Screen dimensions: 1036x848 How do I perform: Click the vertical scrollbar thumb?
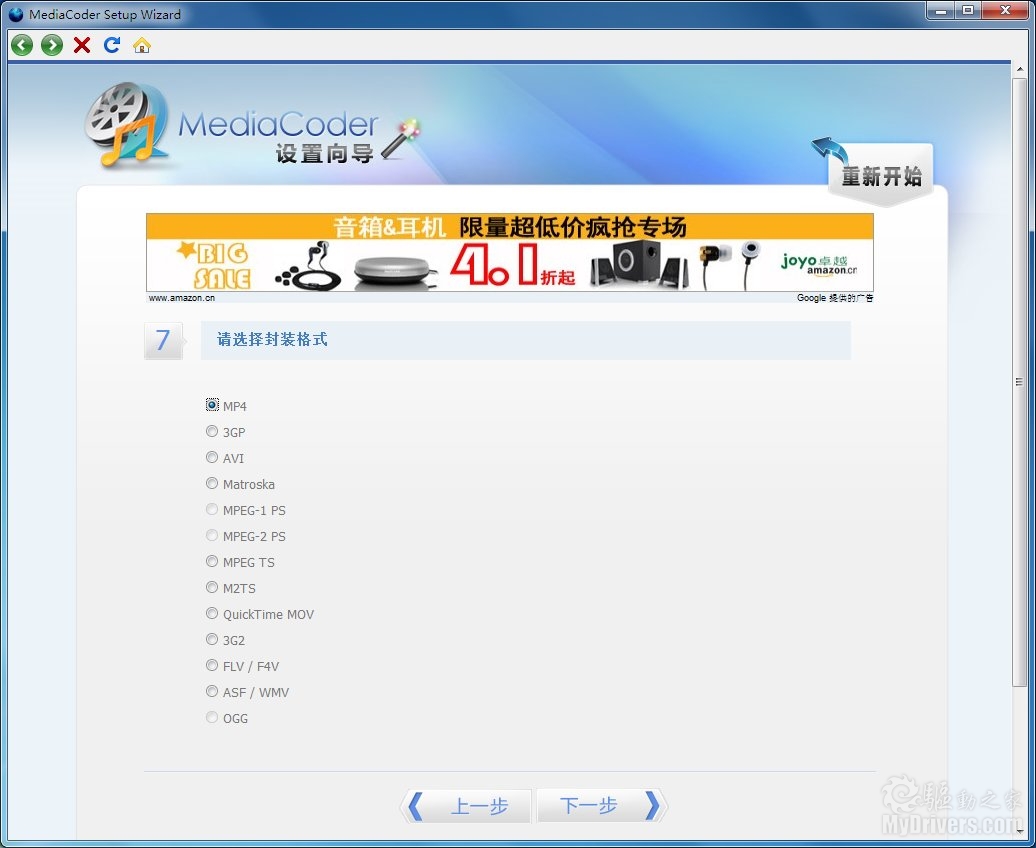[1019, 382]
